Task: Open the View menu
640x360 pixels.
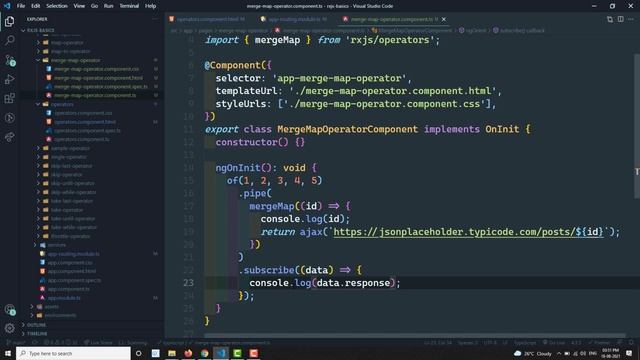Action: [x=79, y=6]
